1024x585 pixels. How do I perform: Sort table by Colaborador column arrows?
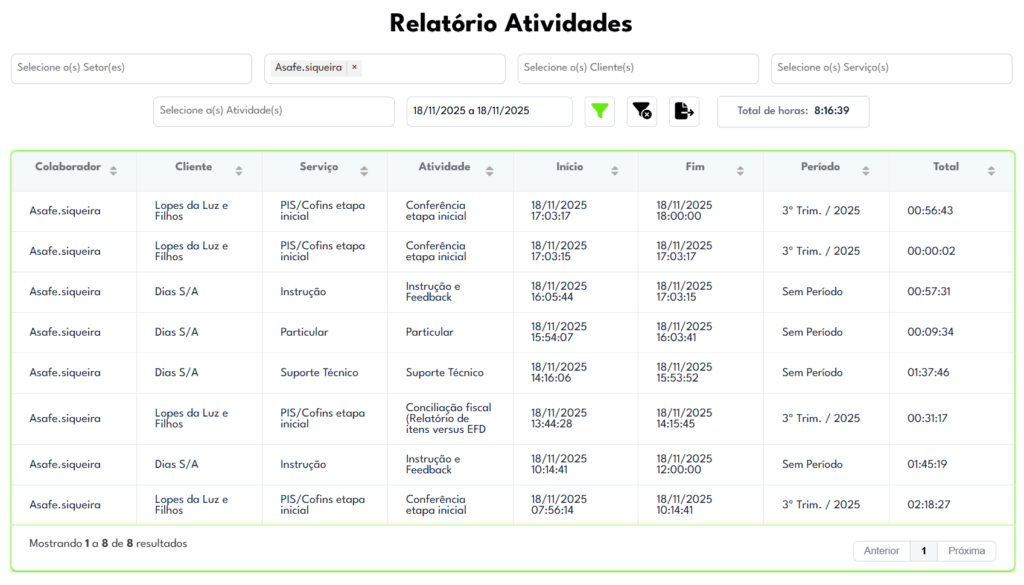coord(113,170)
